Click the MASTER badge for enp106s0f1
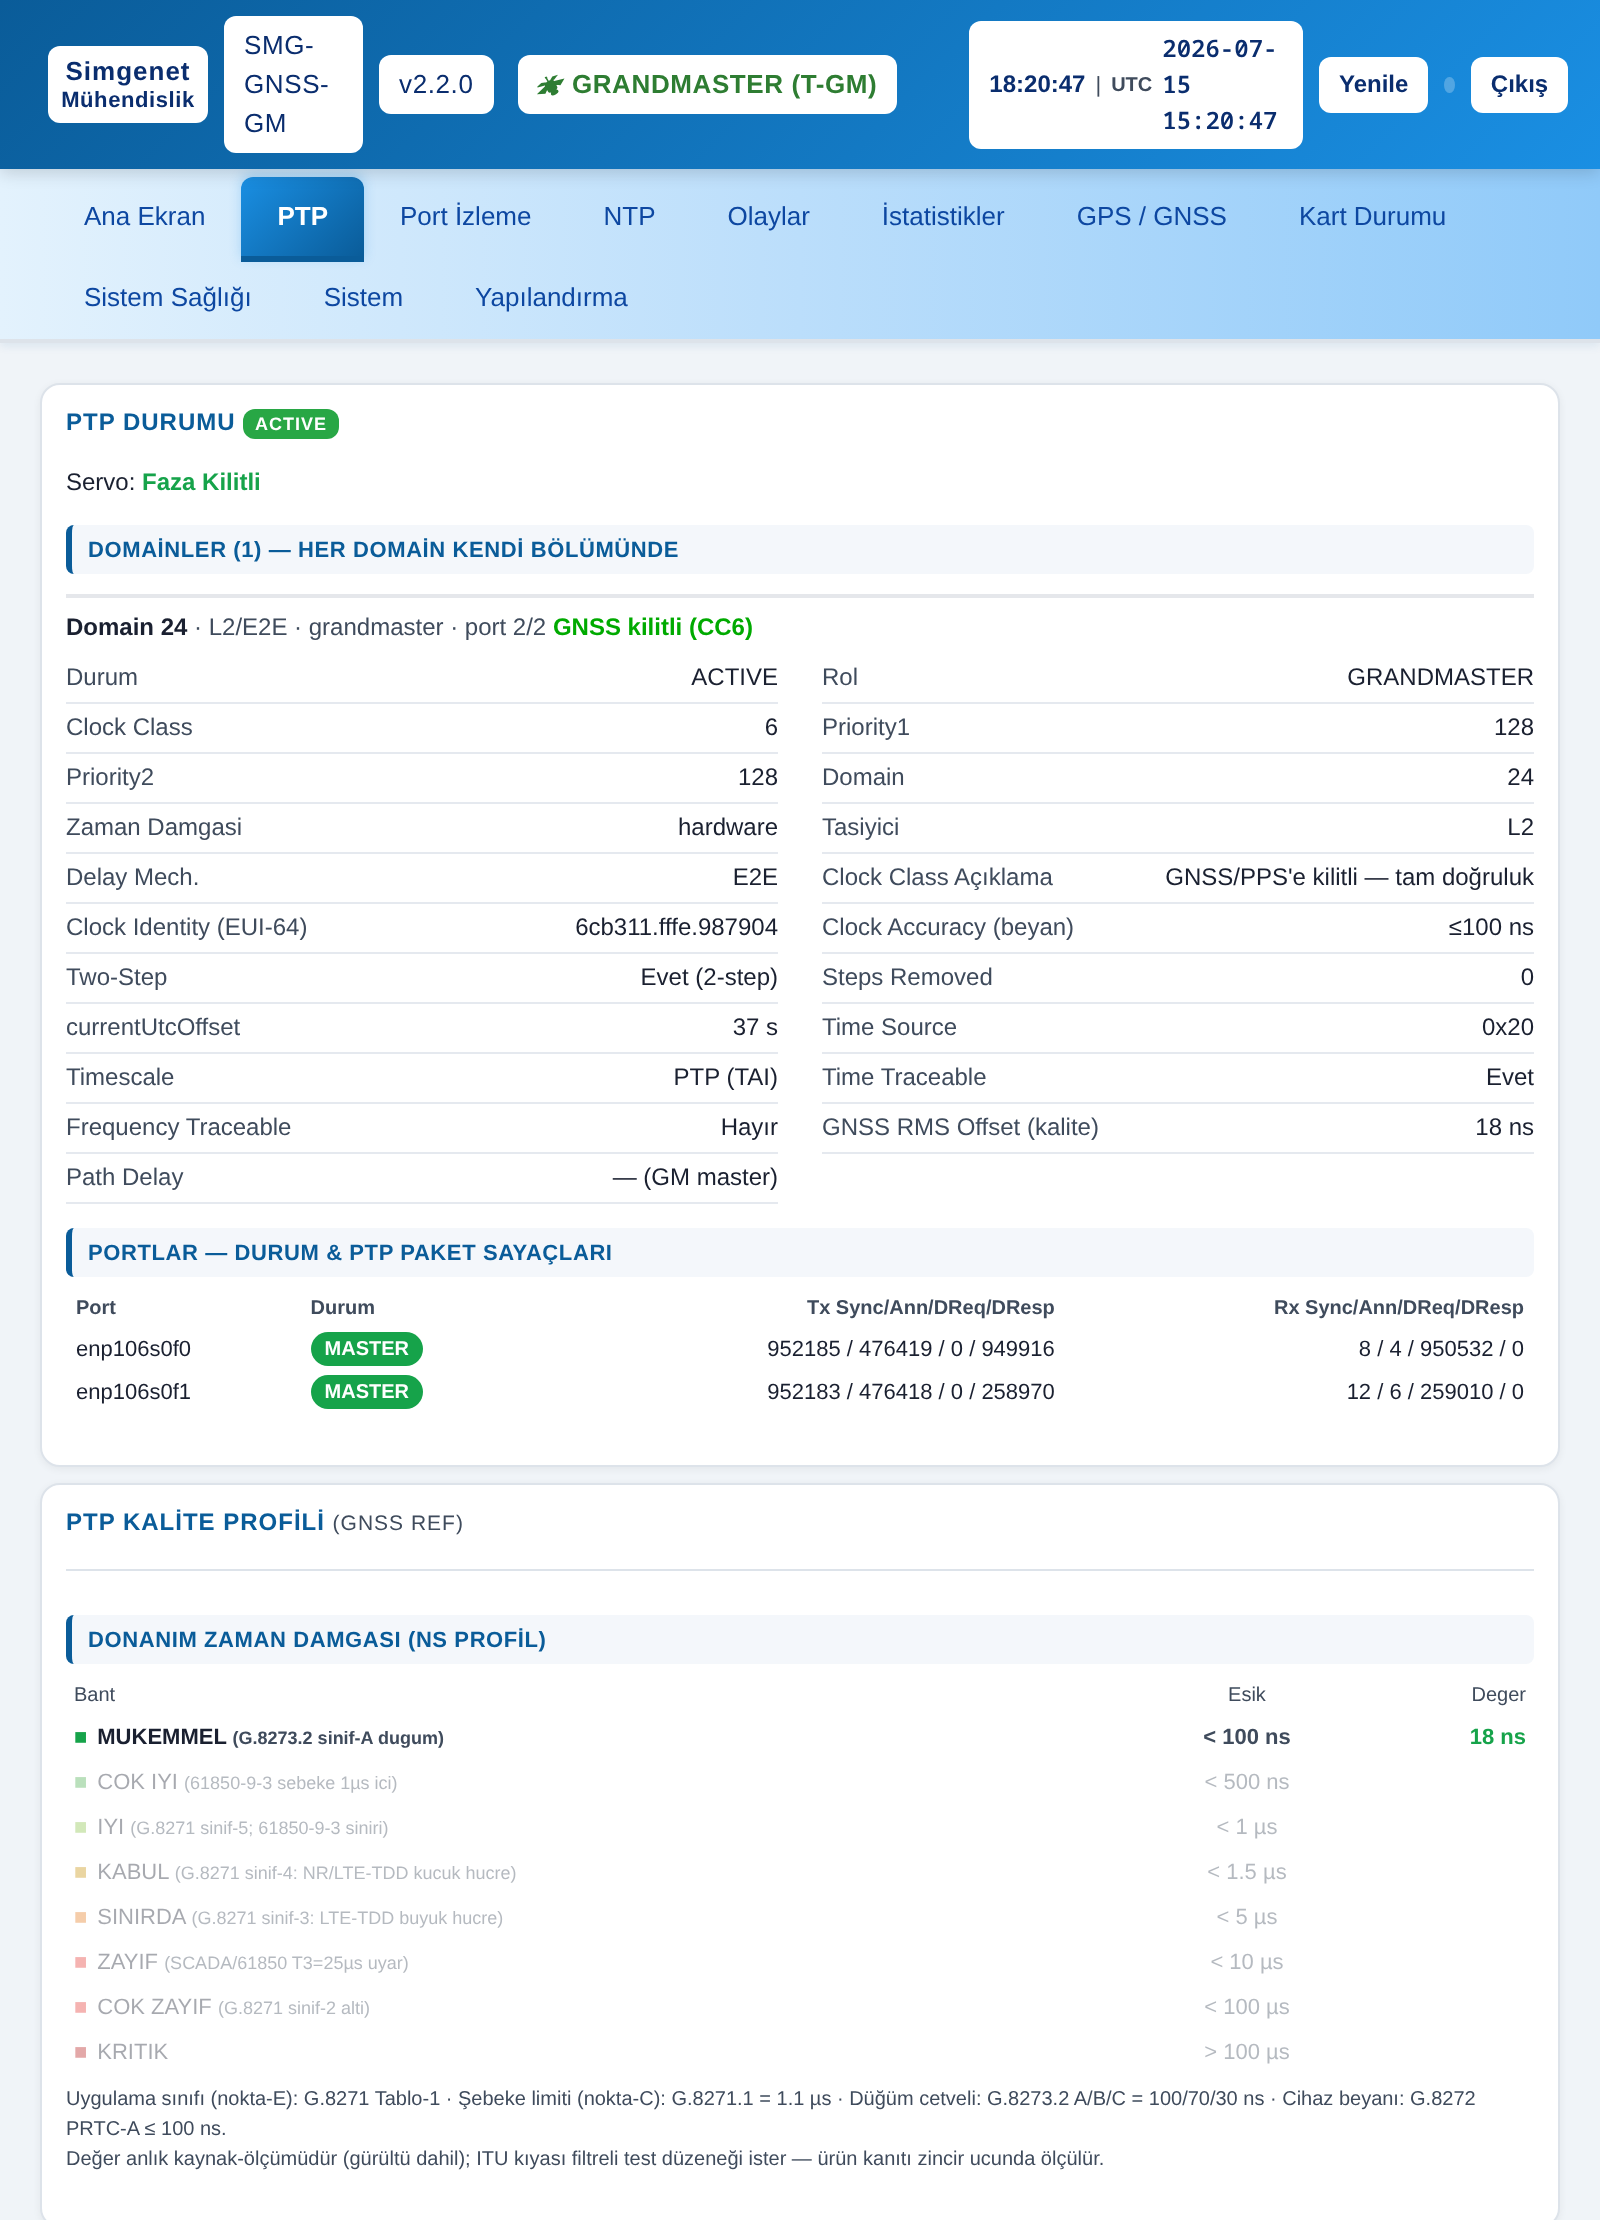 pyautogui.click(x=367, y=1392)
